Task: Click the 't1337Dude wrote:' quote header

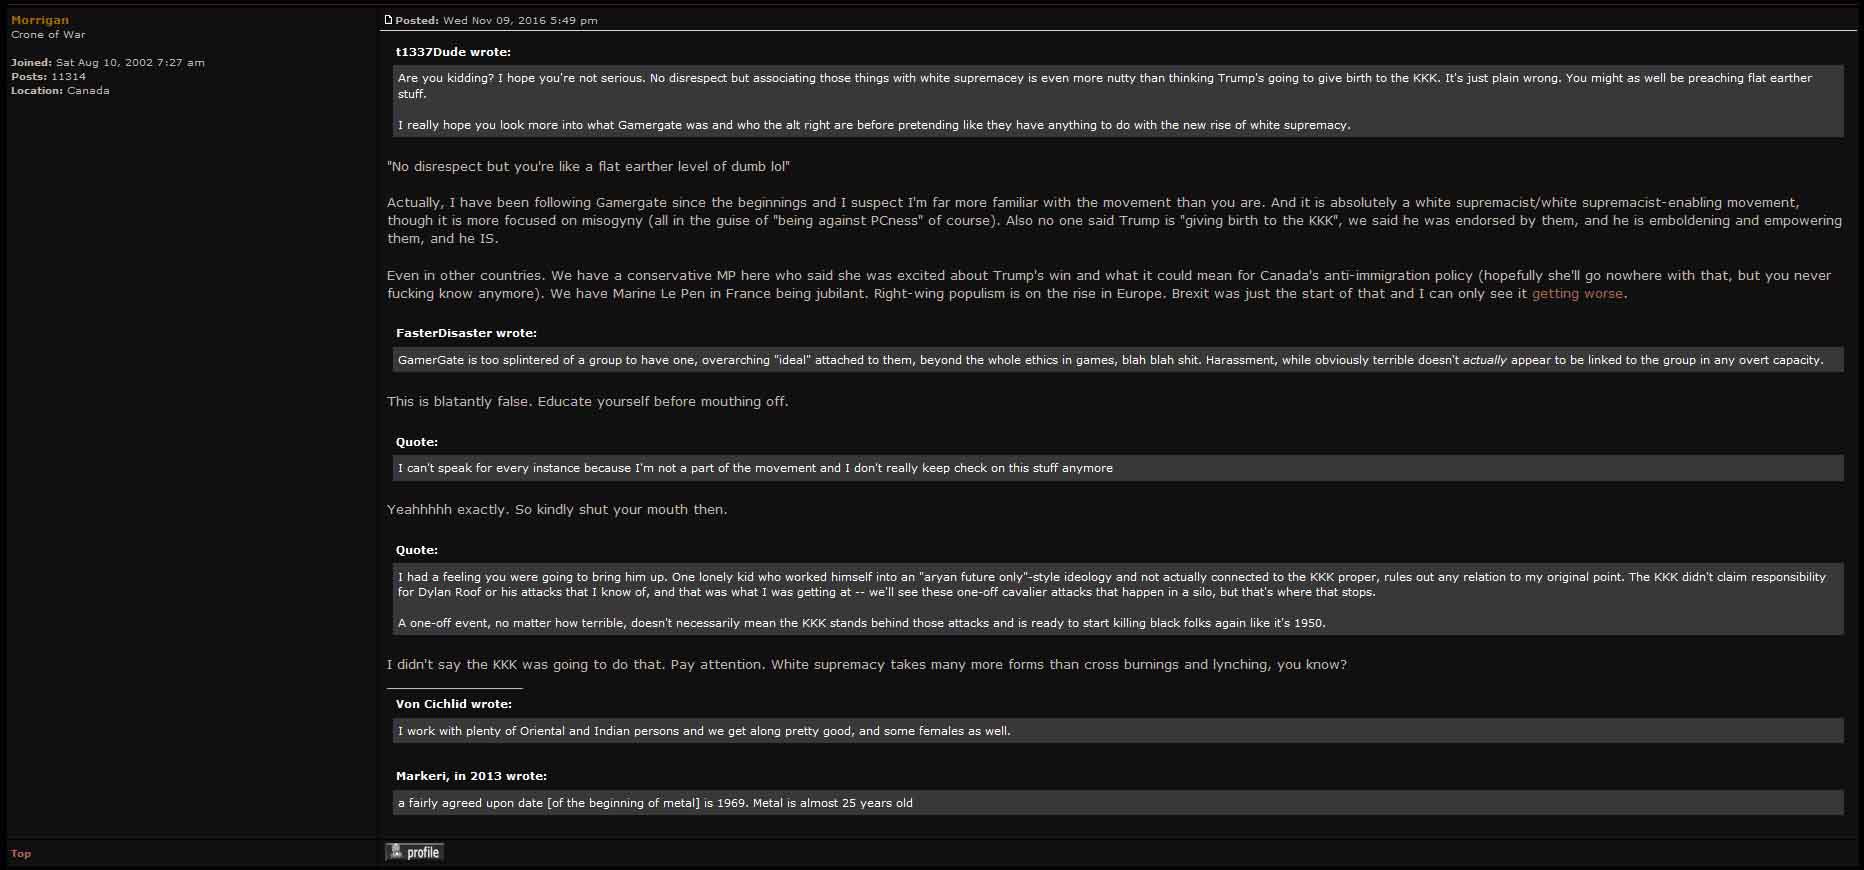Action: (x=453, y=52)
